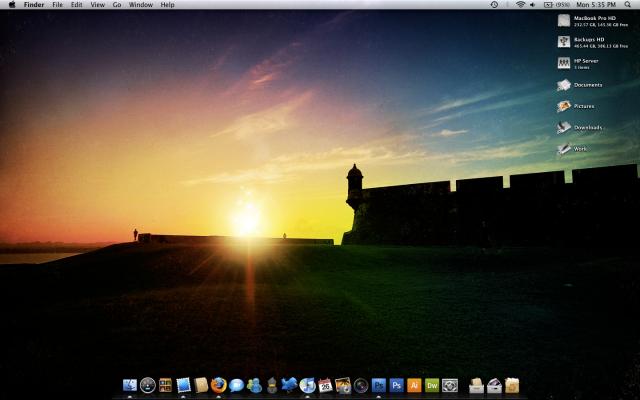Launch Adobe Illustrator from the dock

pyautogui.click(x=414, y=385)
